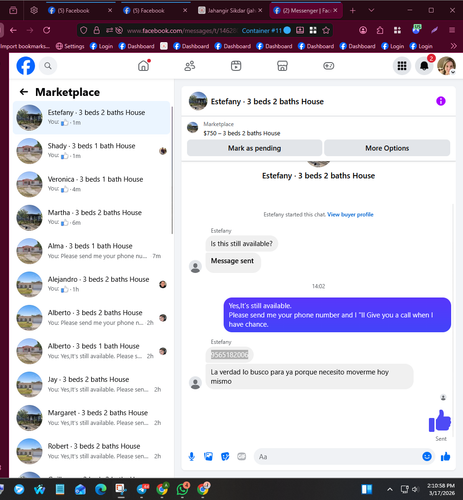Open browser settings gear in tab bar
This screenshot has width=463, height=500.
click(34, 11)
